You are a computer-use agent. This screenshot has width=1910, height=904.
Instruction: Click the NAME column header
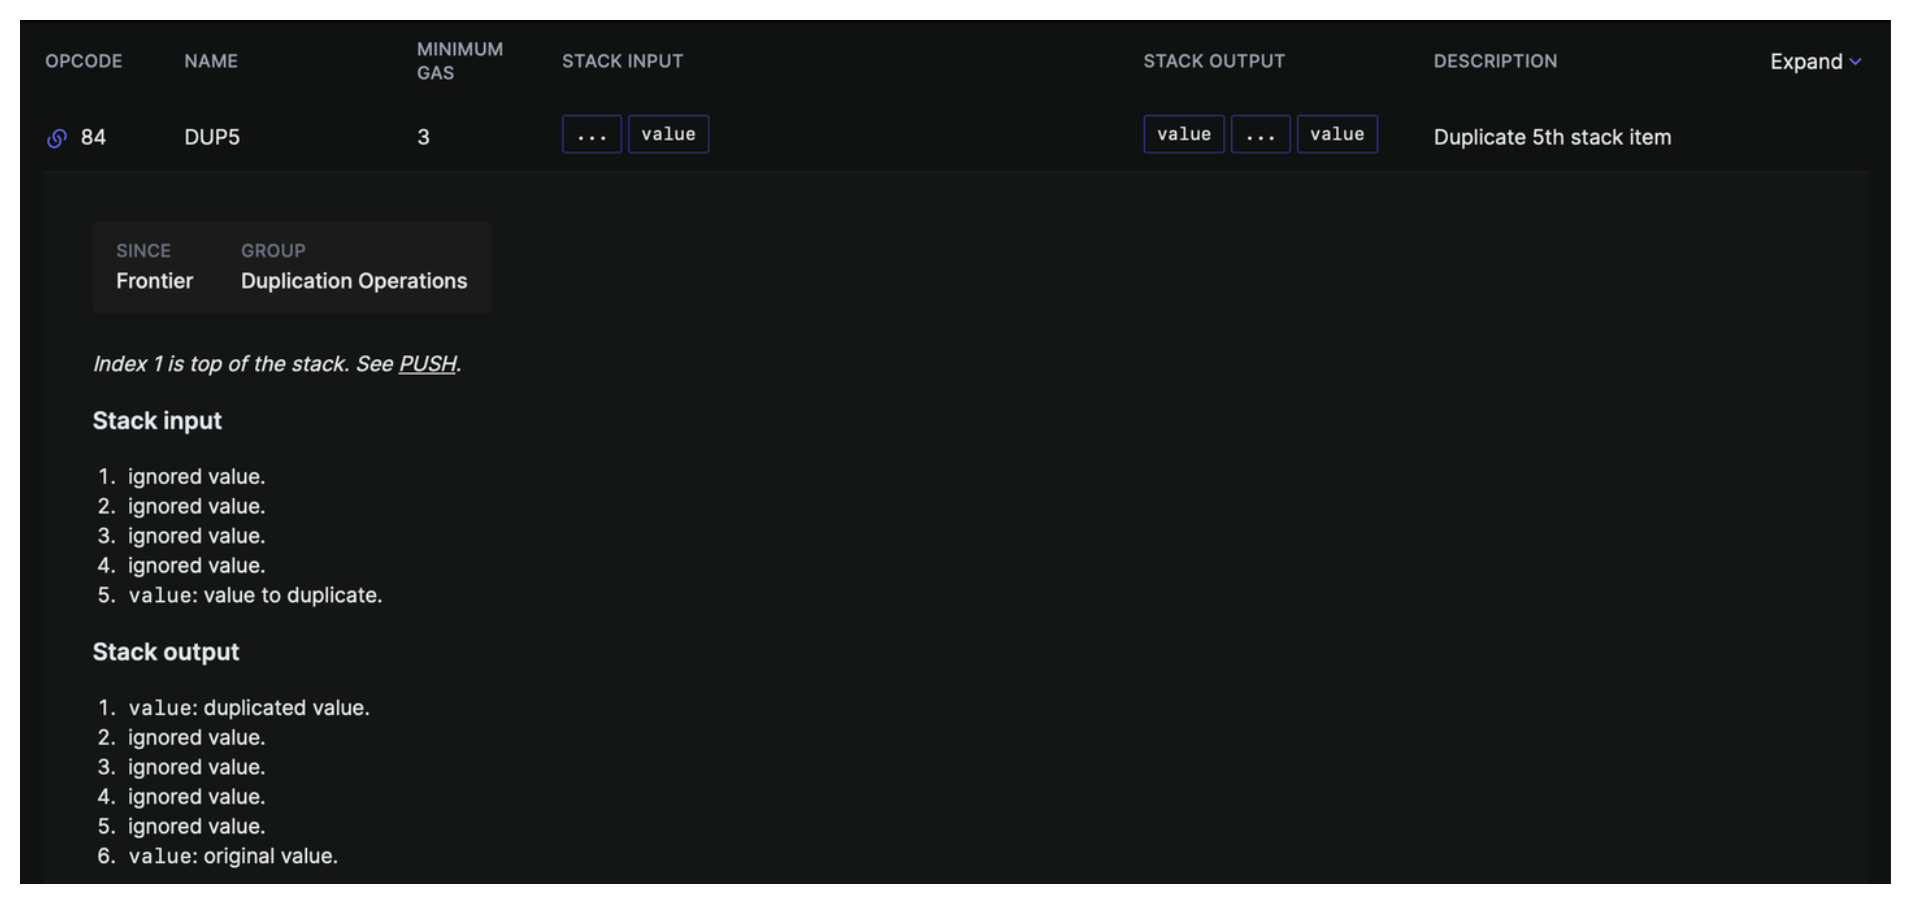click(211, 61)
